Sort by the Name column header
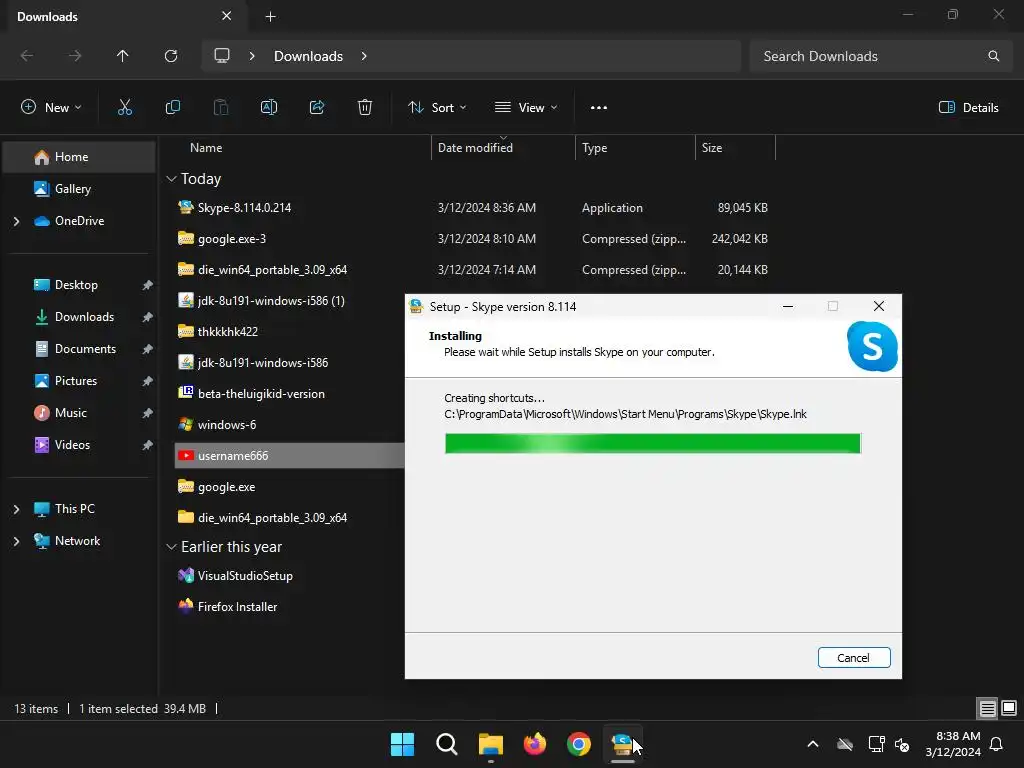Image resolution: width=1024 pixels, height=768 pixels. [x=206, y=148]
